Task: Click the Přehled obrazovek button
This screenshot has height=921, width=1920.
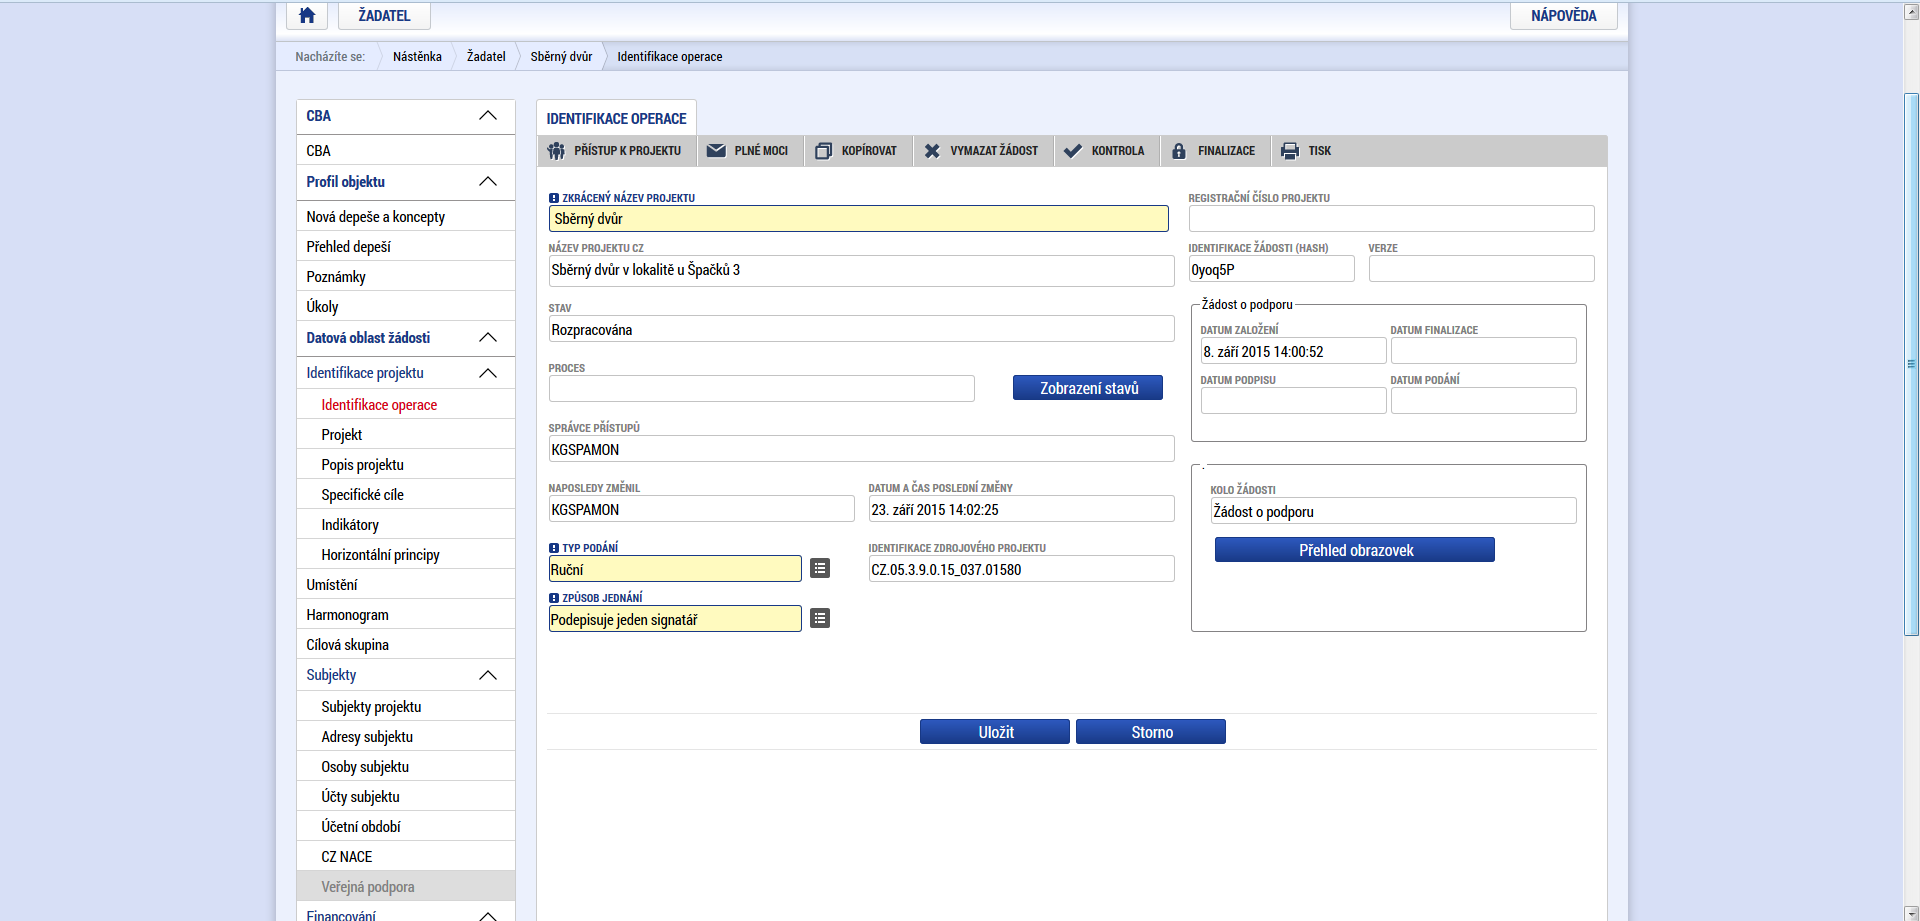Action: (x=1355, y=550)
